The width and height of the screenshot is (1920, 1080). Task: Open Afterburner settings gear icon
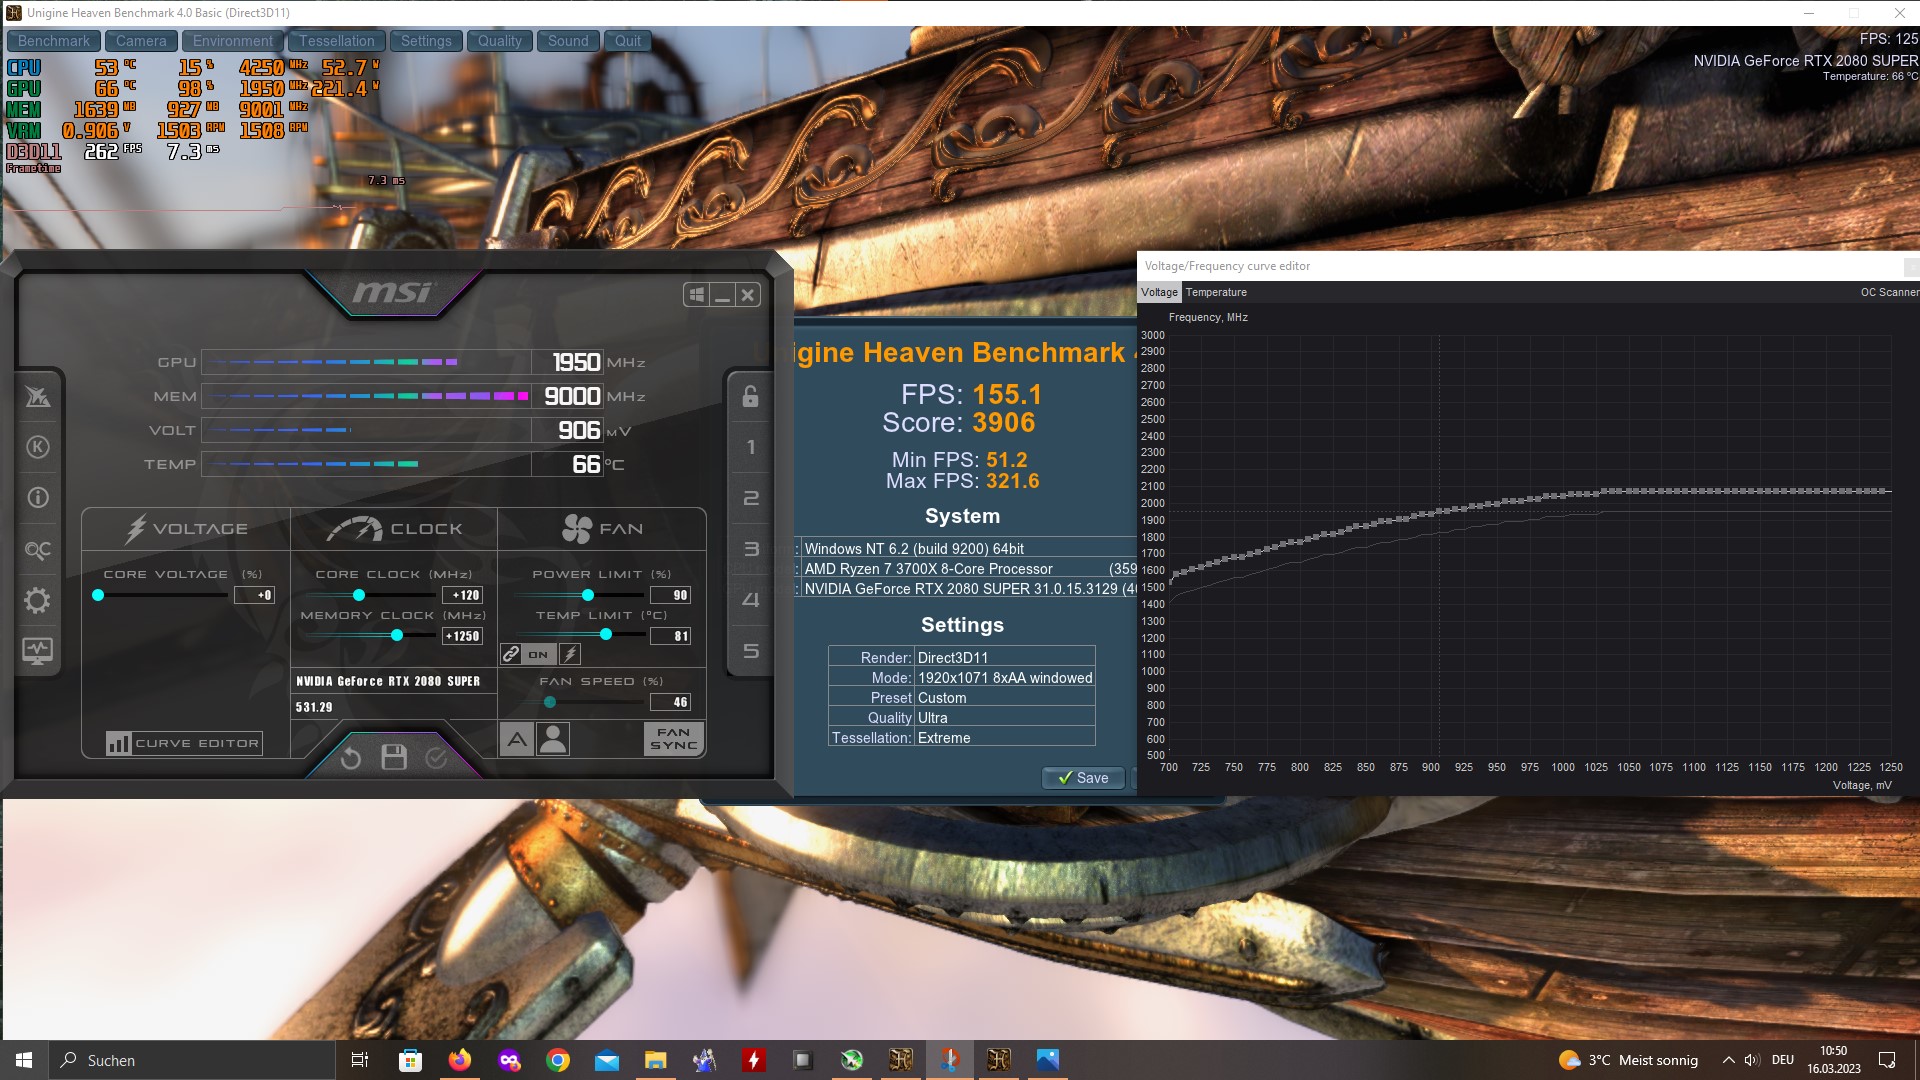tap(38, 600)
